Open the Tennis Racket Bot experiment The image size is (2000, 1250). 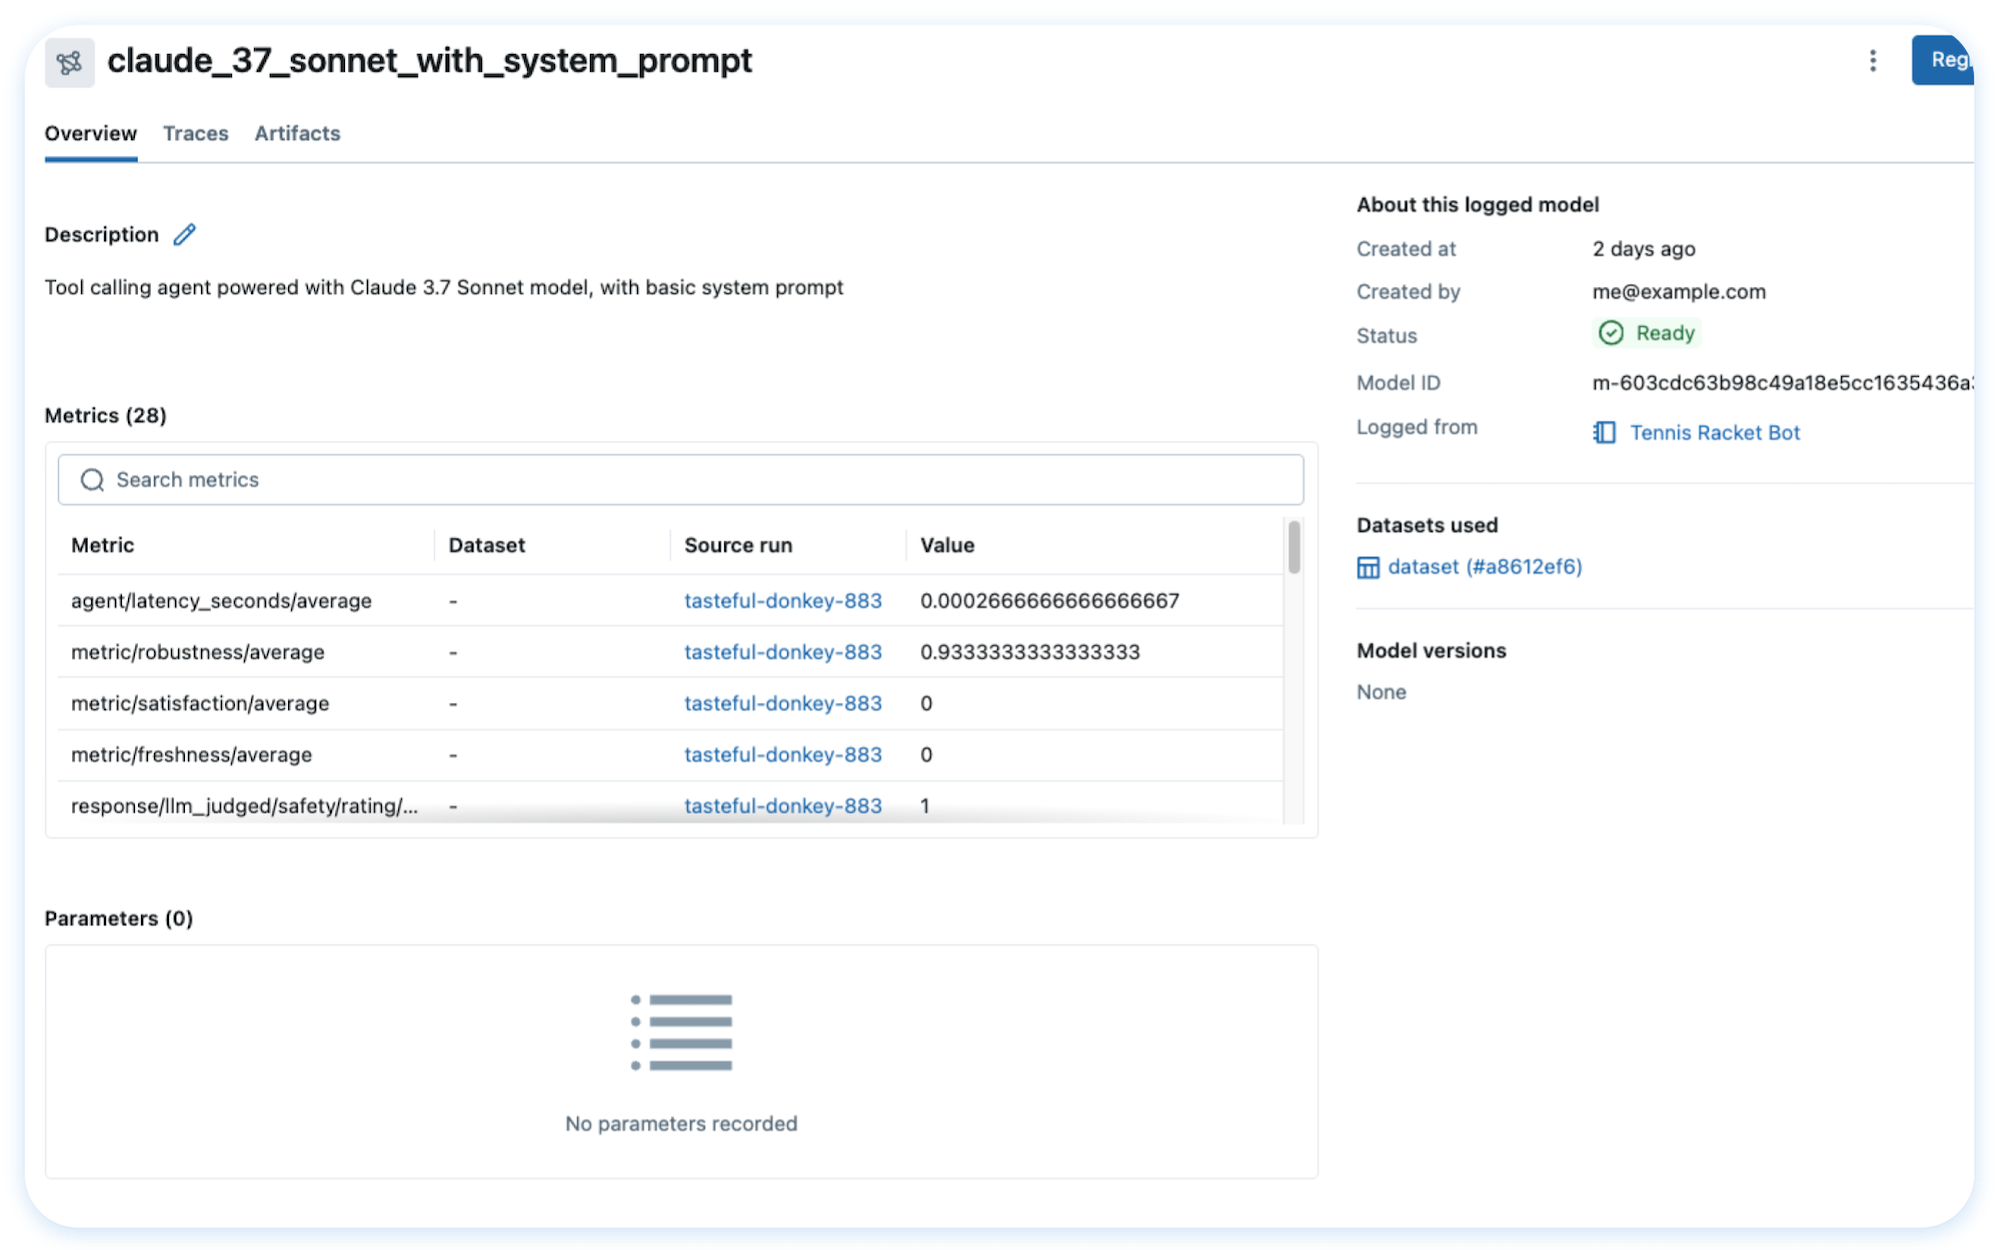pyautogui.click(x=1713, y=432)
